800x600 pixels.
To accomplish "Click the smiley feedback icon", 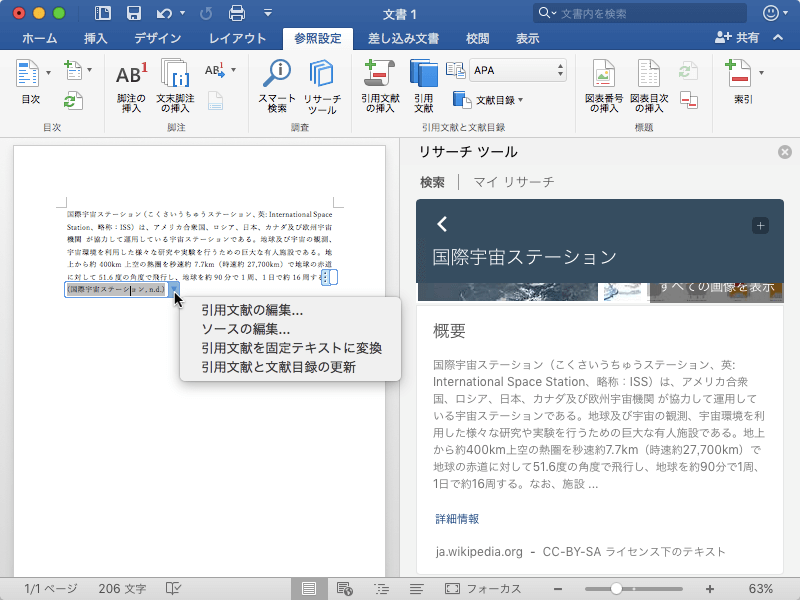I will (770, 13).
